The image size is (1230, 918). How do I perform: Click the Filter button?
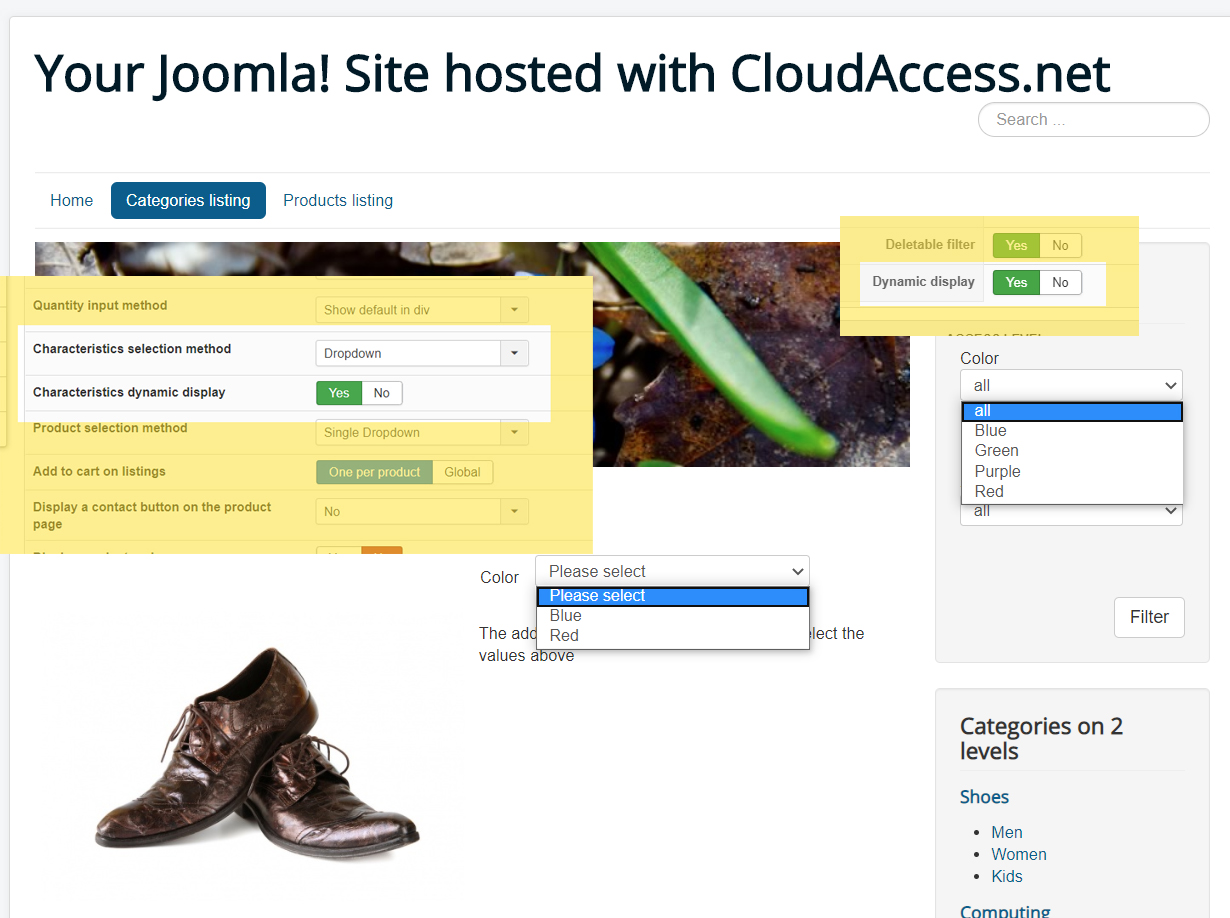(1149, 617)
